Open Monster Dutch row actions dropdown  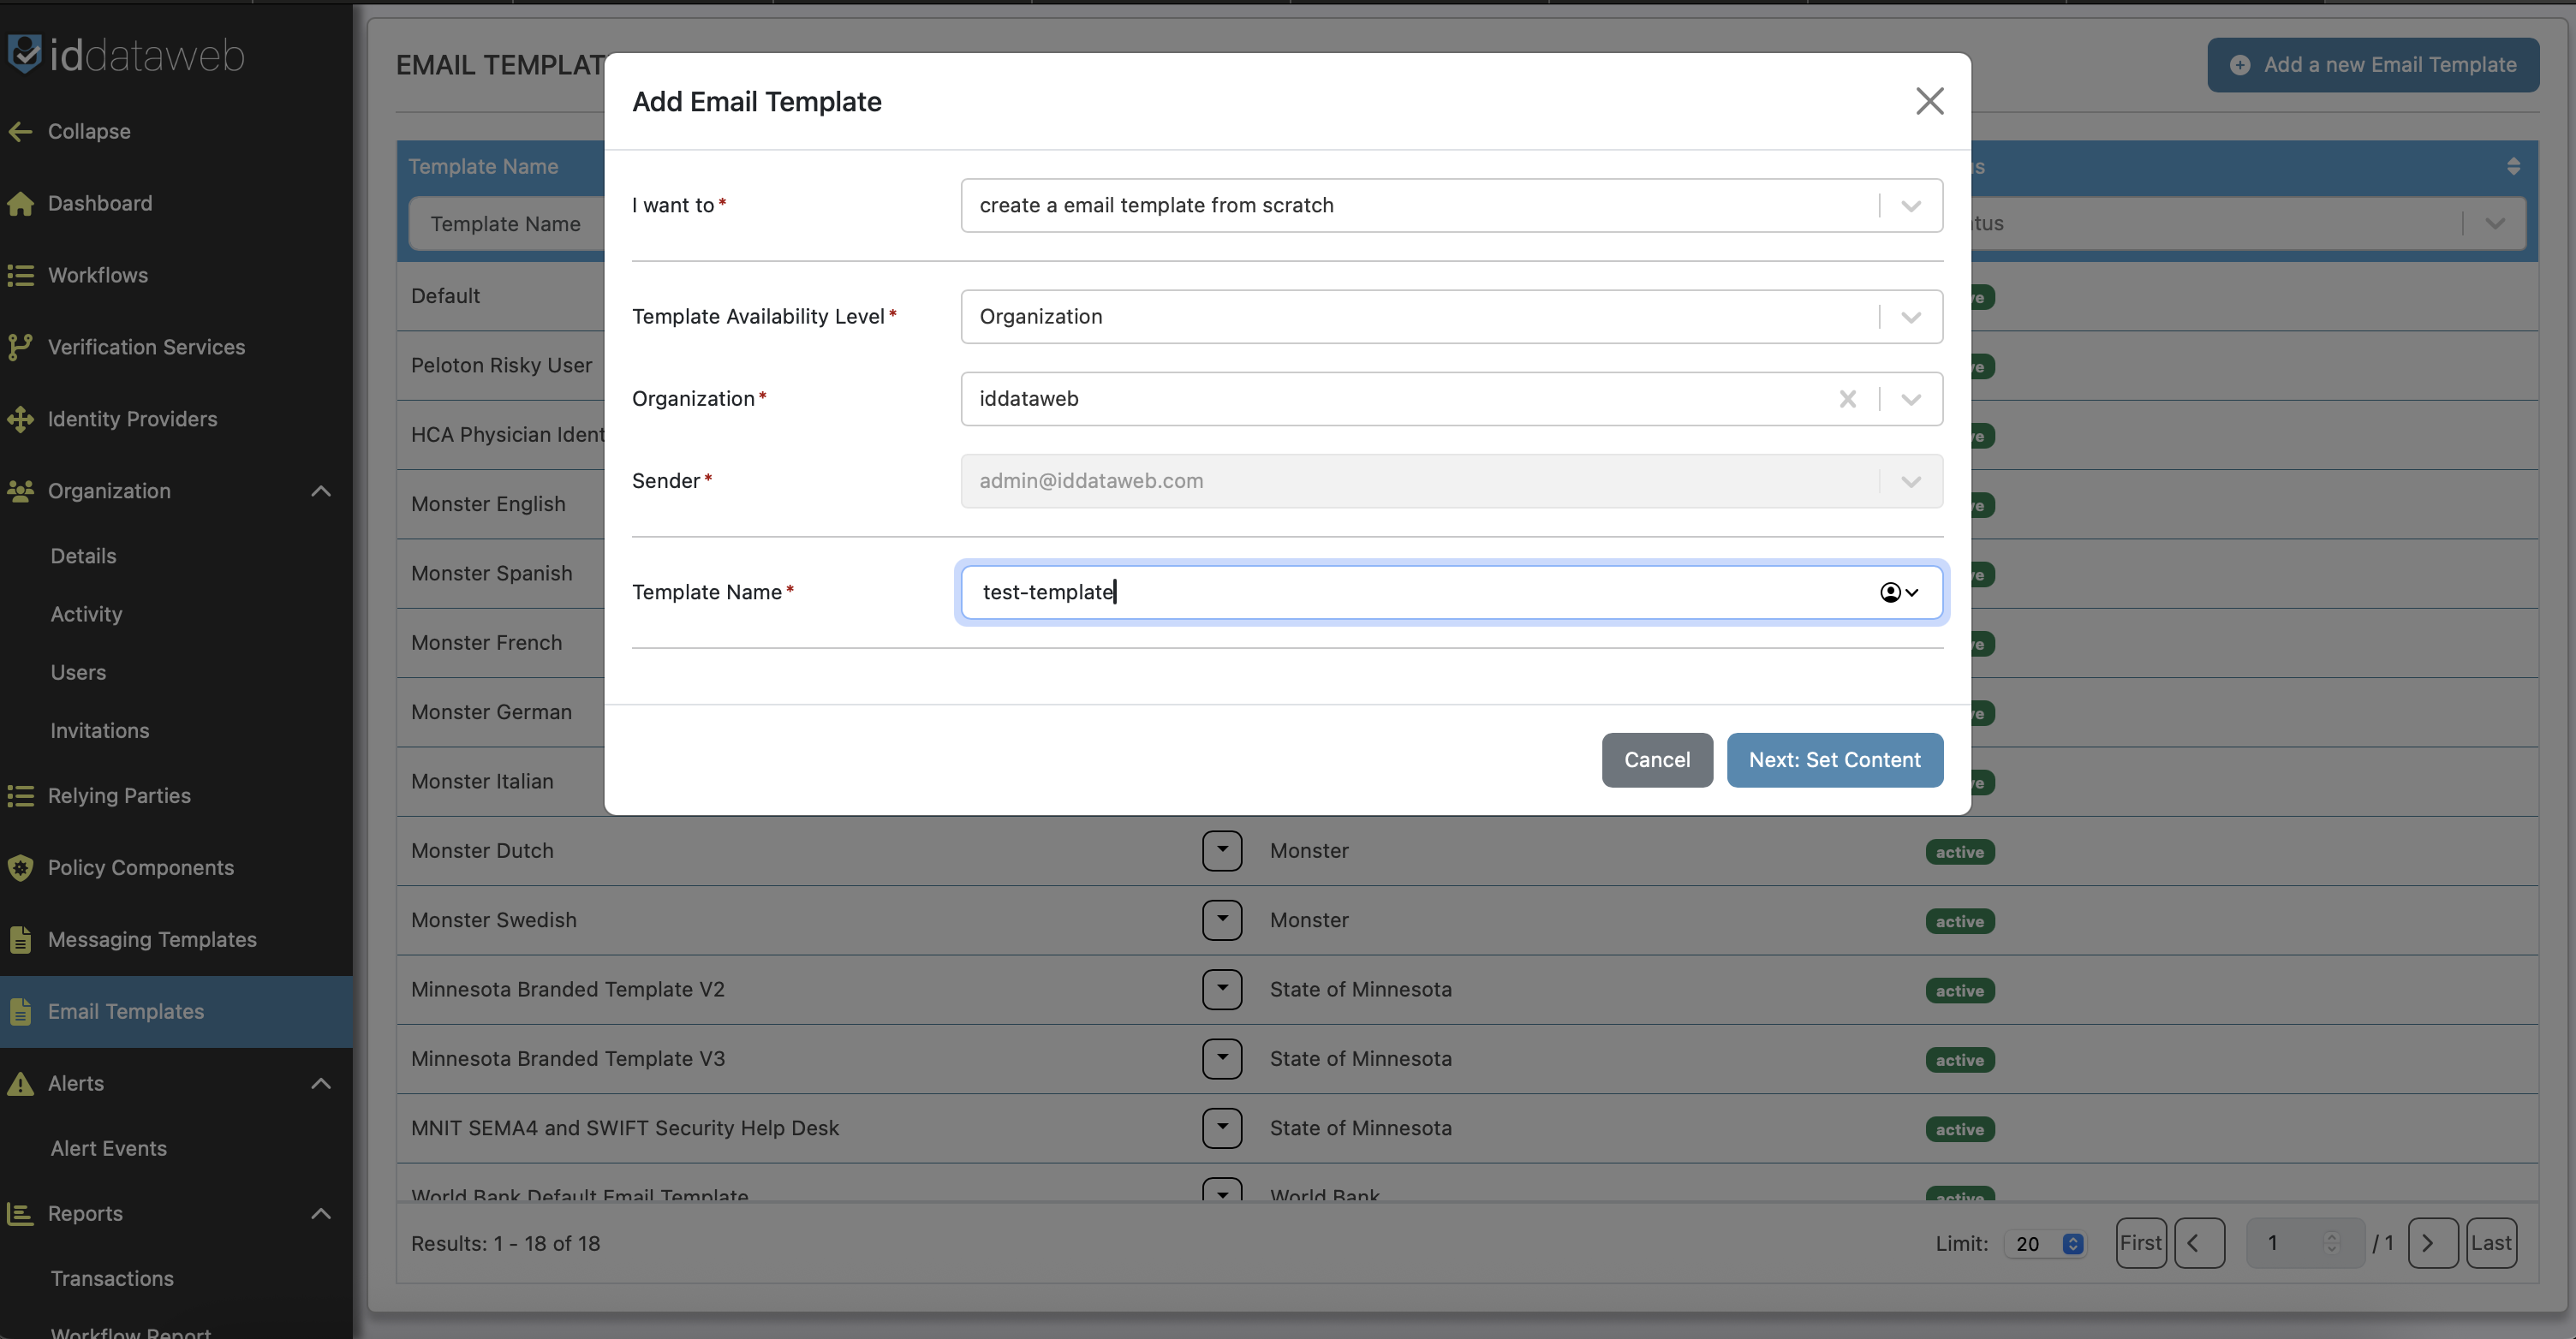(x=1221, y=850)
